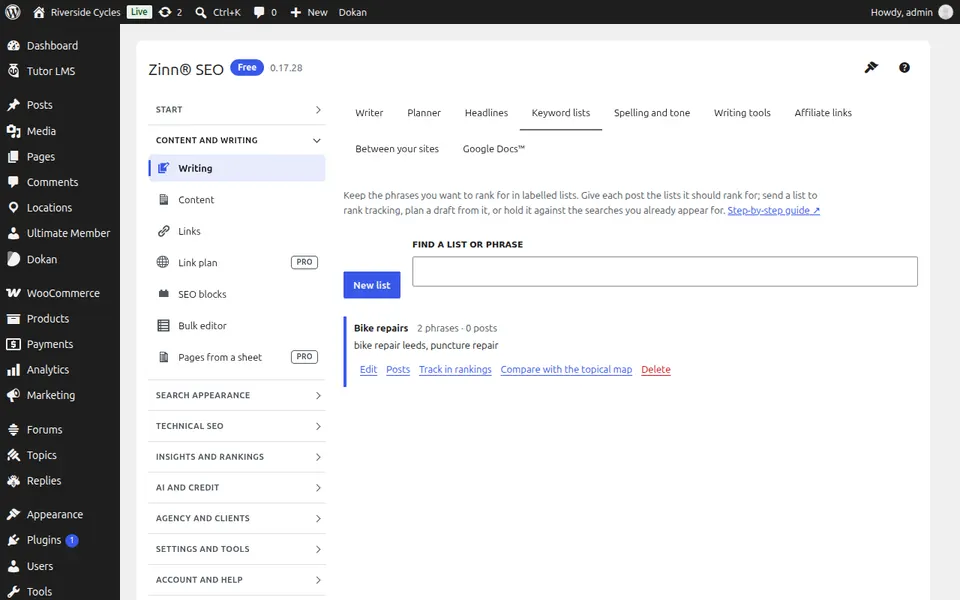Click the New list button
The image size is (960, 600).
click(x=372, y=285)
